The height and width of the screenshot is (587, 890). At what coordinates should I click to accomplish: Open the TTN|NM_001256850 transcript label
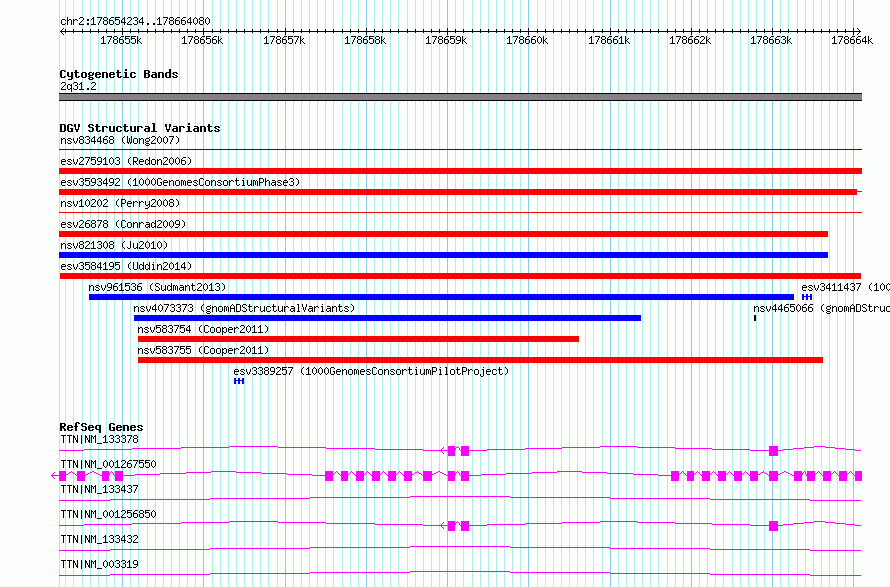coord(108,514)
